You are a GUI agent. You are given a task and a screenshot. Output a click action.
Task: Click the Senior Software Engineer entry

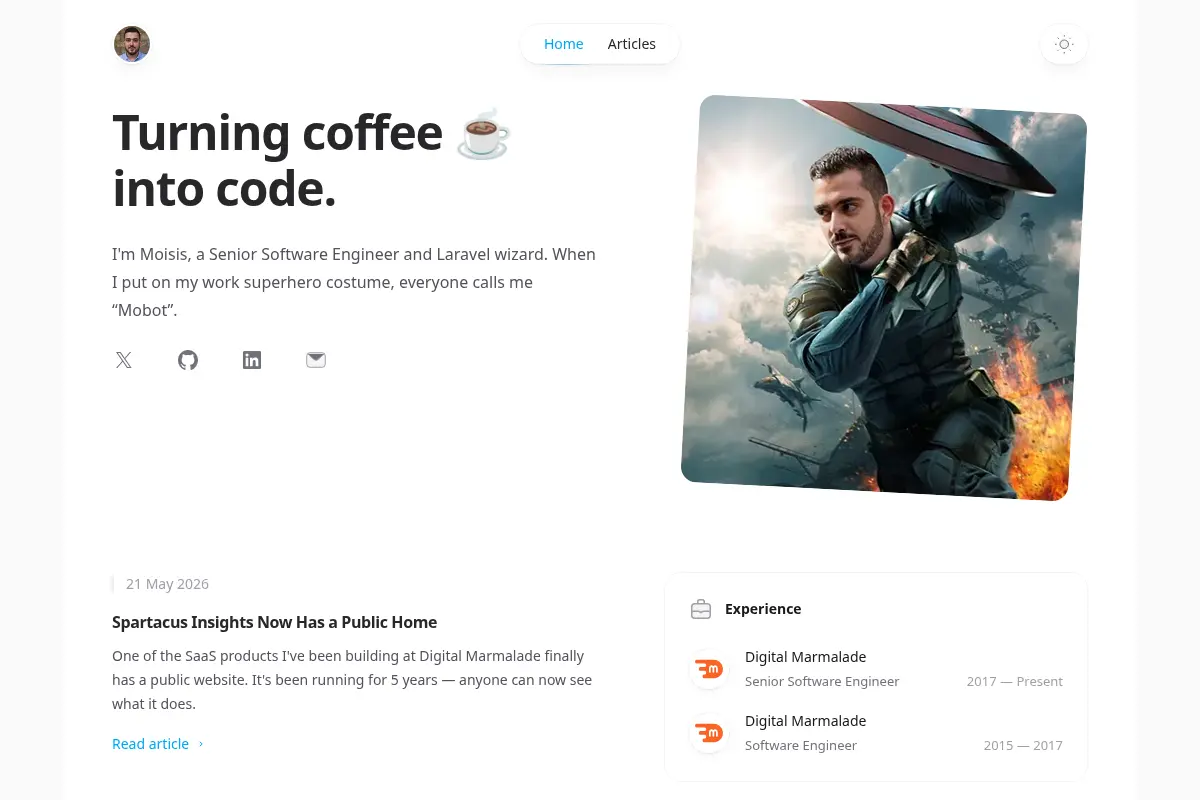pos(877,669)
